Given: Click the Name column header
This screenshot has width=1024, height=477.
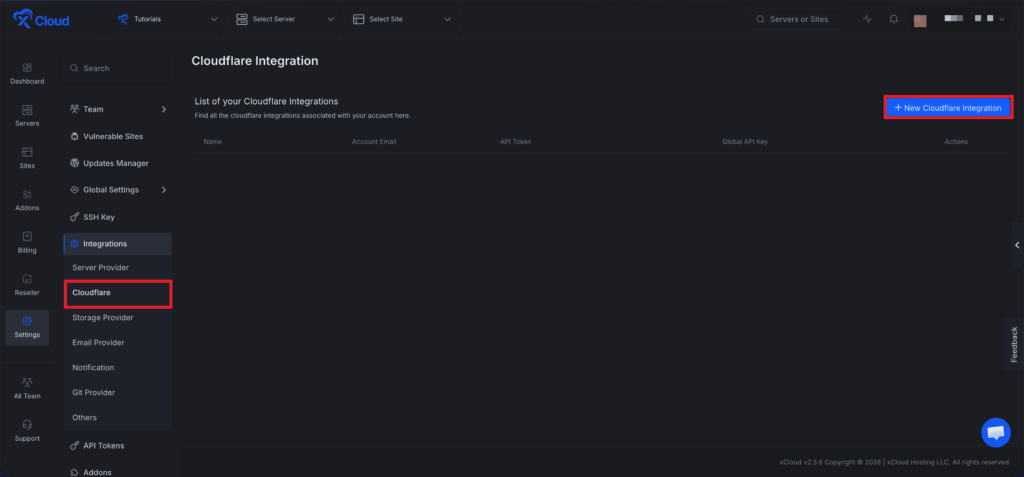Looking at the screenshot, I should coord(213,142).
